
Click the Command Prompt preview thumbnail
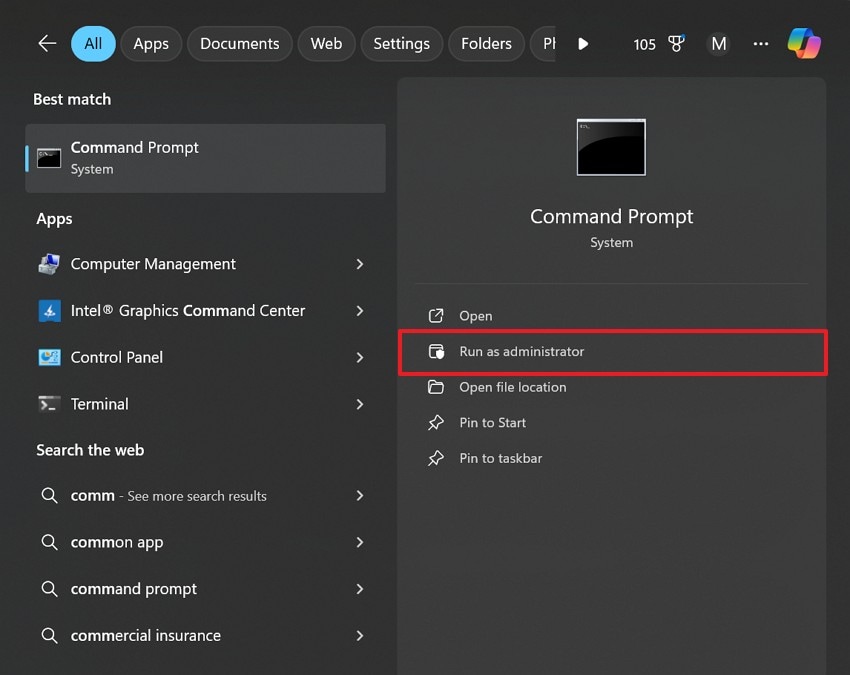[x=610, y=147]
